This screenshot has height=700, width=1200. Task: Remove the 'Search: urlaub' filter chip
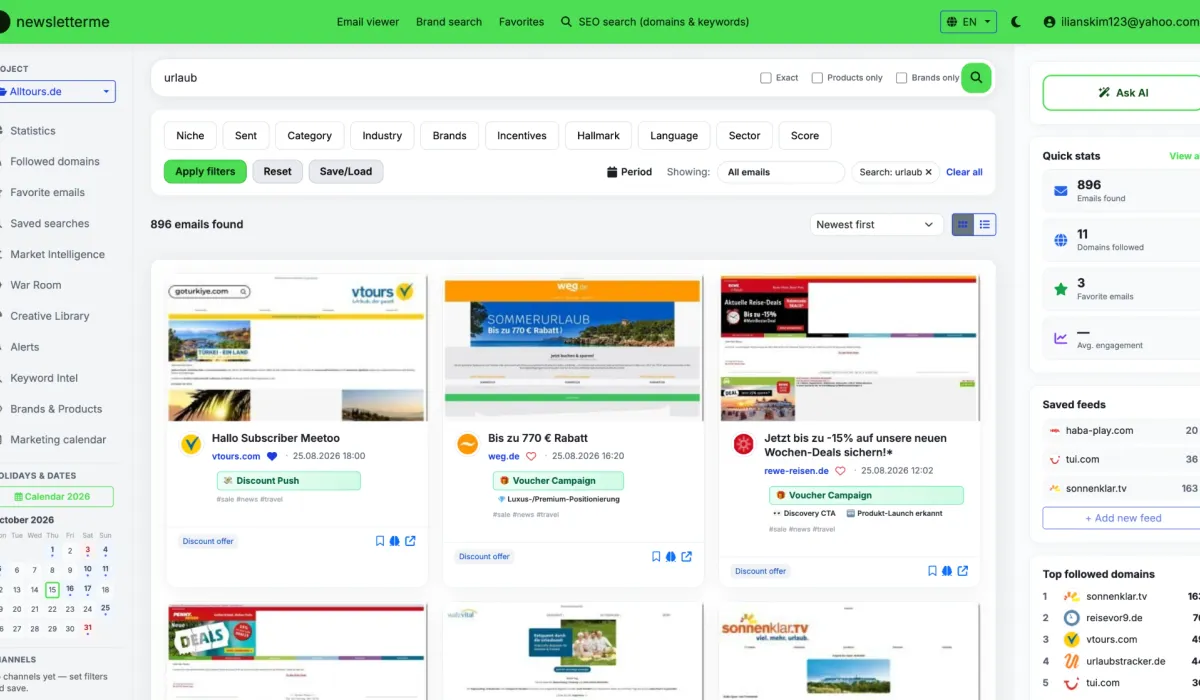[x=928, y=172]
